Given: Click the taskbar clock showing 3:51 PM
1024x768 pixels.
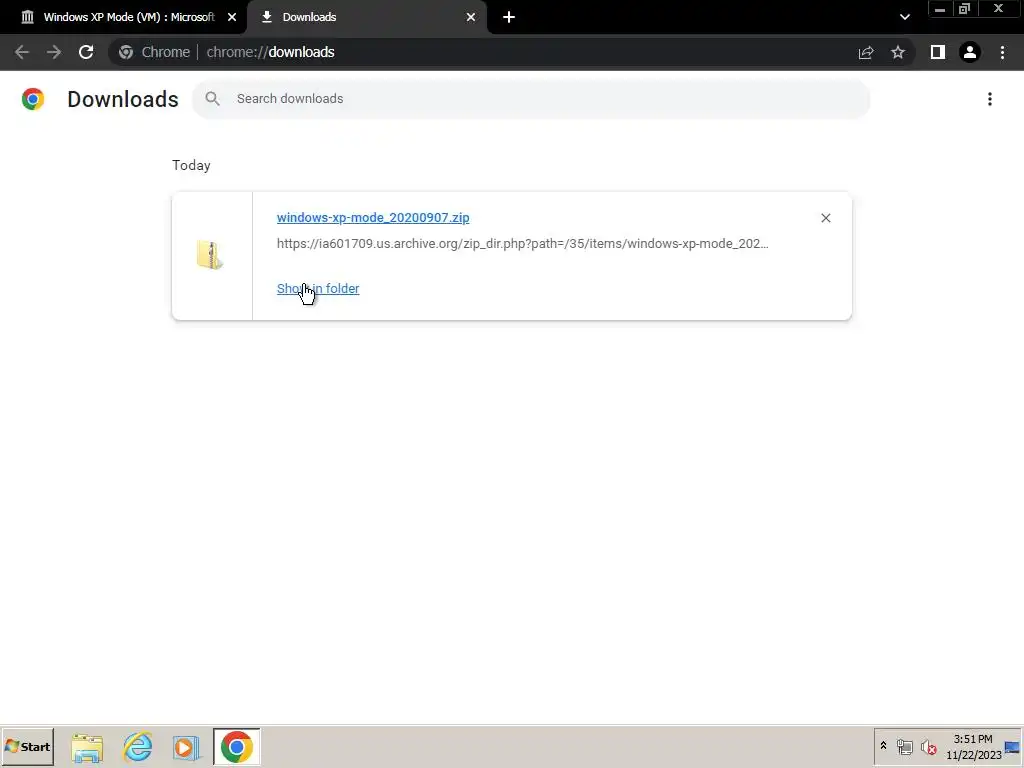Looking at the screenshot, I should pyautogui.click(x=973, y=747).
